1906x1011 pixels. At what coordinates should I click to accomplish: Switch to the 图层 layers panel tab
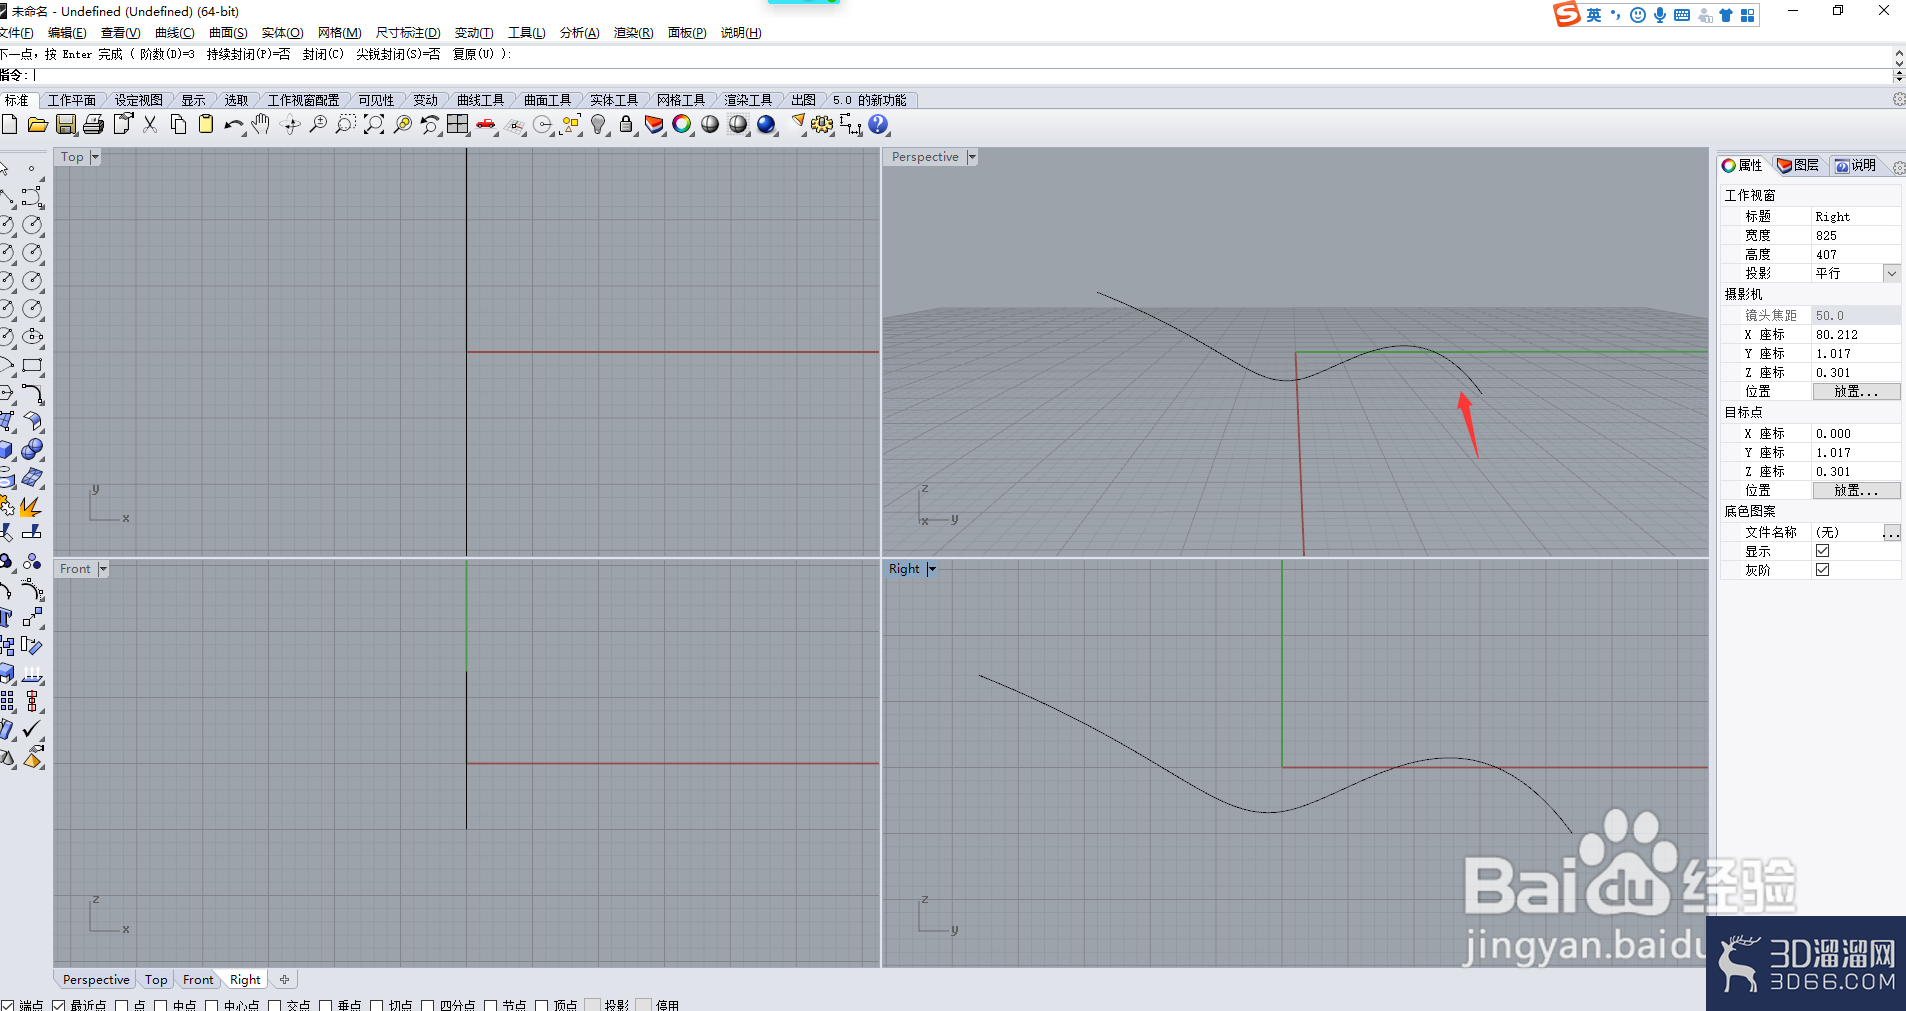coord(1799,165)
